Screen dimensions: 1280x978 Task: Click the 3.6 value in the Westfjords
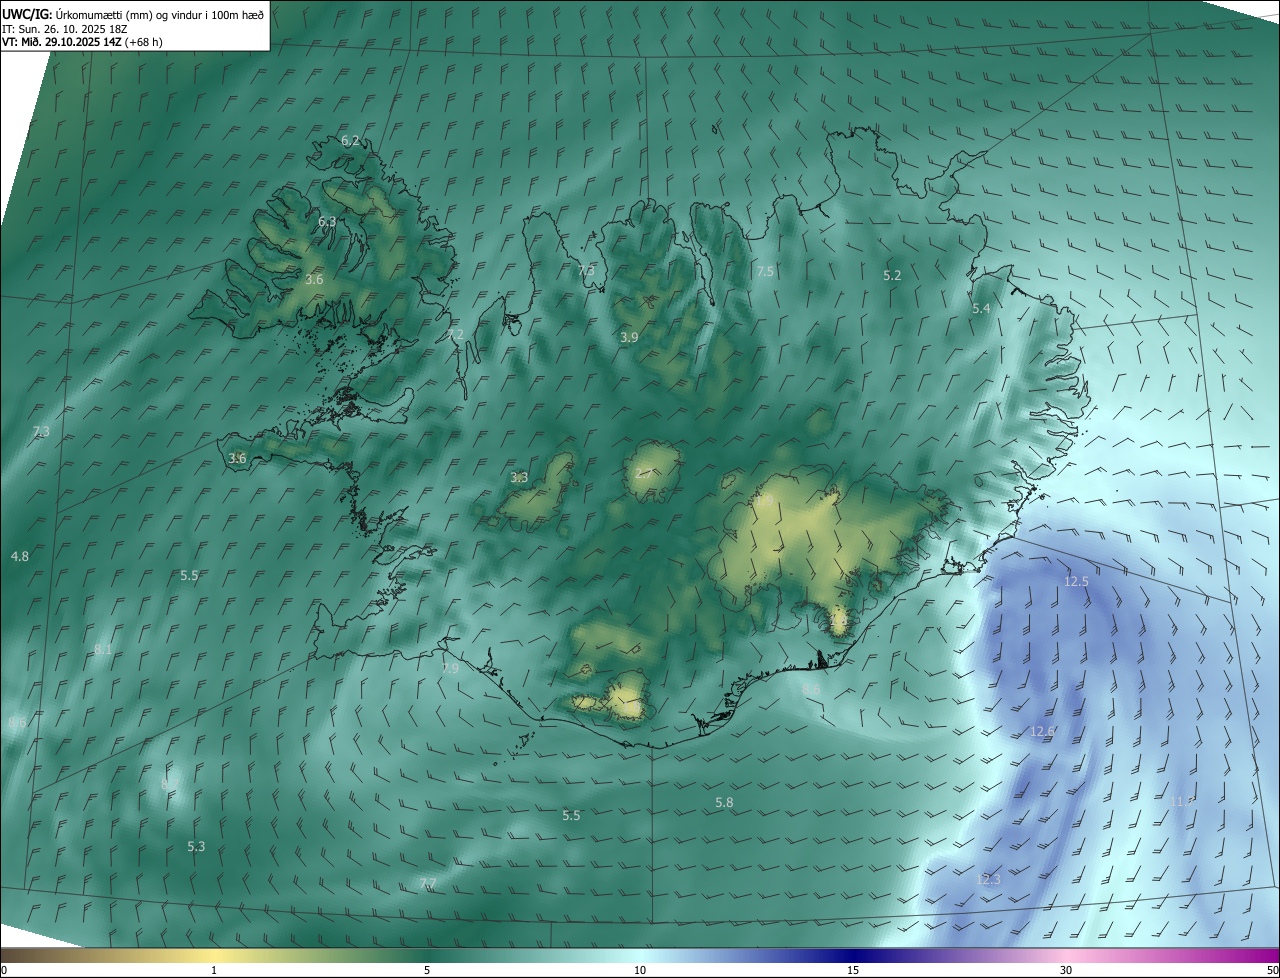coord(314,280)
